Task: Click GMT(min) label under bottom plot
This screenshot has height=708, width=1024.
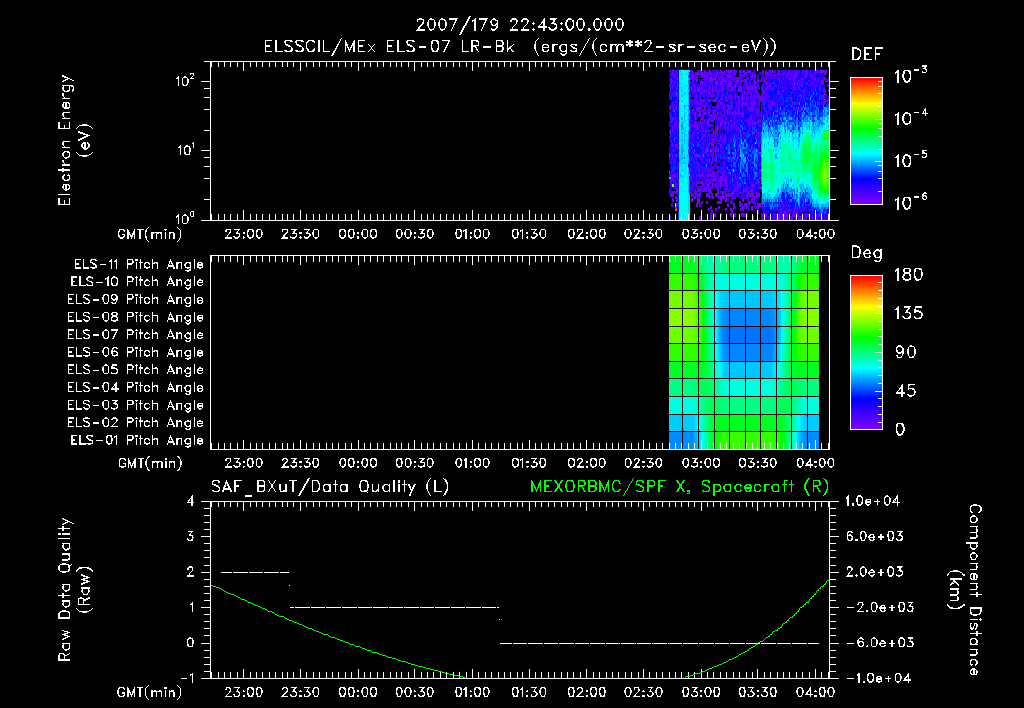Action: point(150,692)
